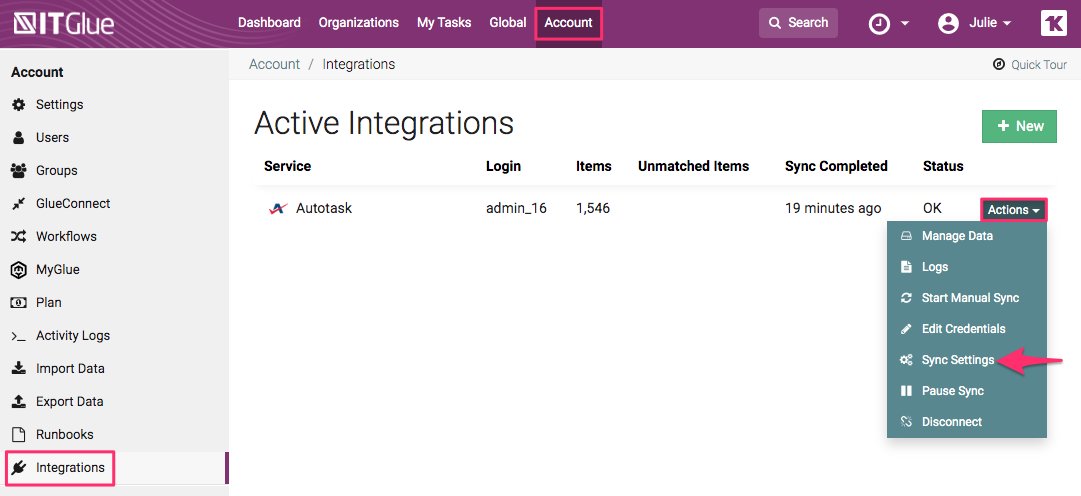Click the Runbooks document icon
1081x496 pixels.
(x=19, y=435)
